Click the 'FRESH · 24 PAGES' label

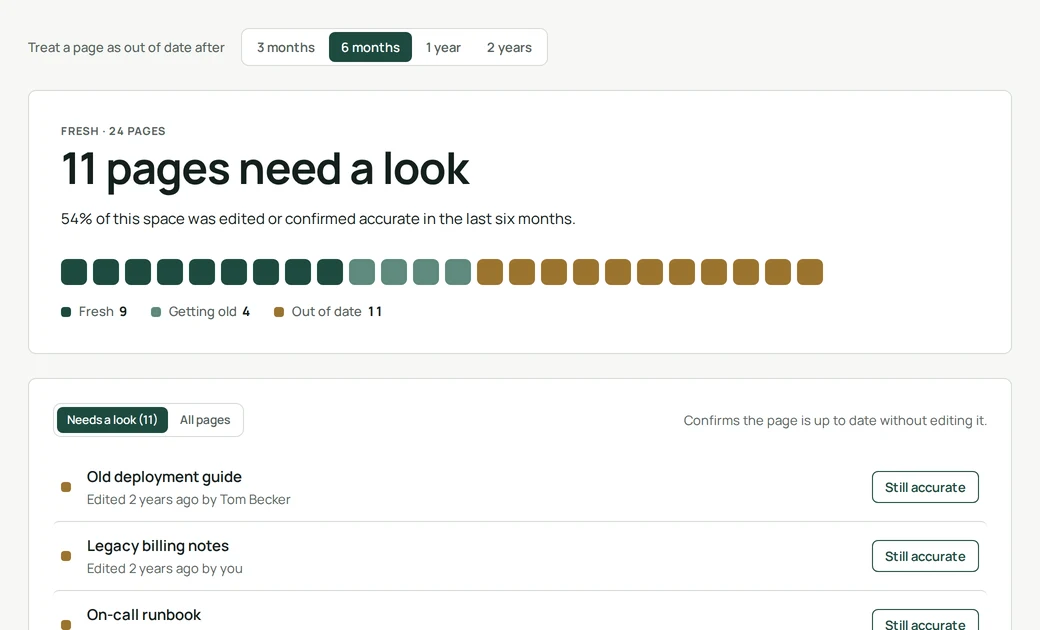click(x=113, y=131)
